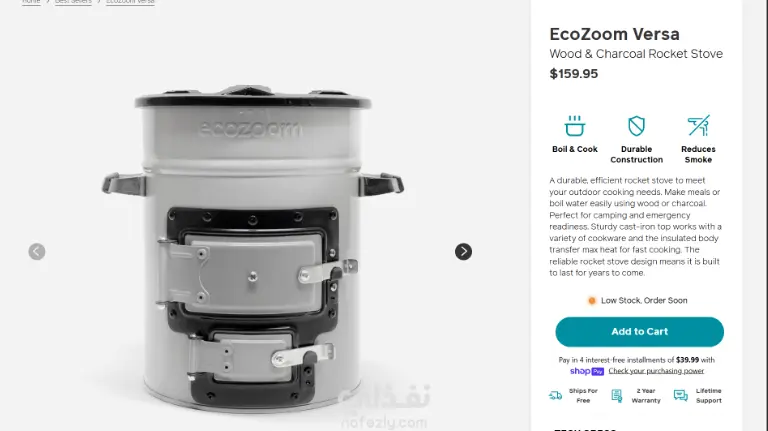
Task: Click the orange low stock indicator dot
Action: pos(592,300)
